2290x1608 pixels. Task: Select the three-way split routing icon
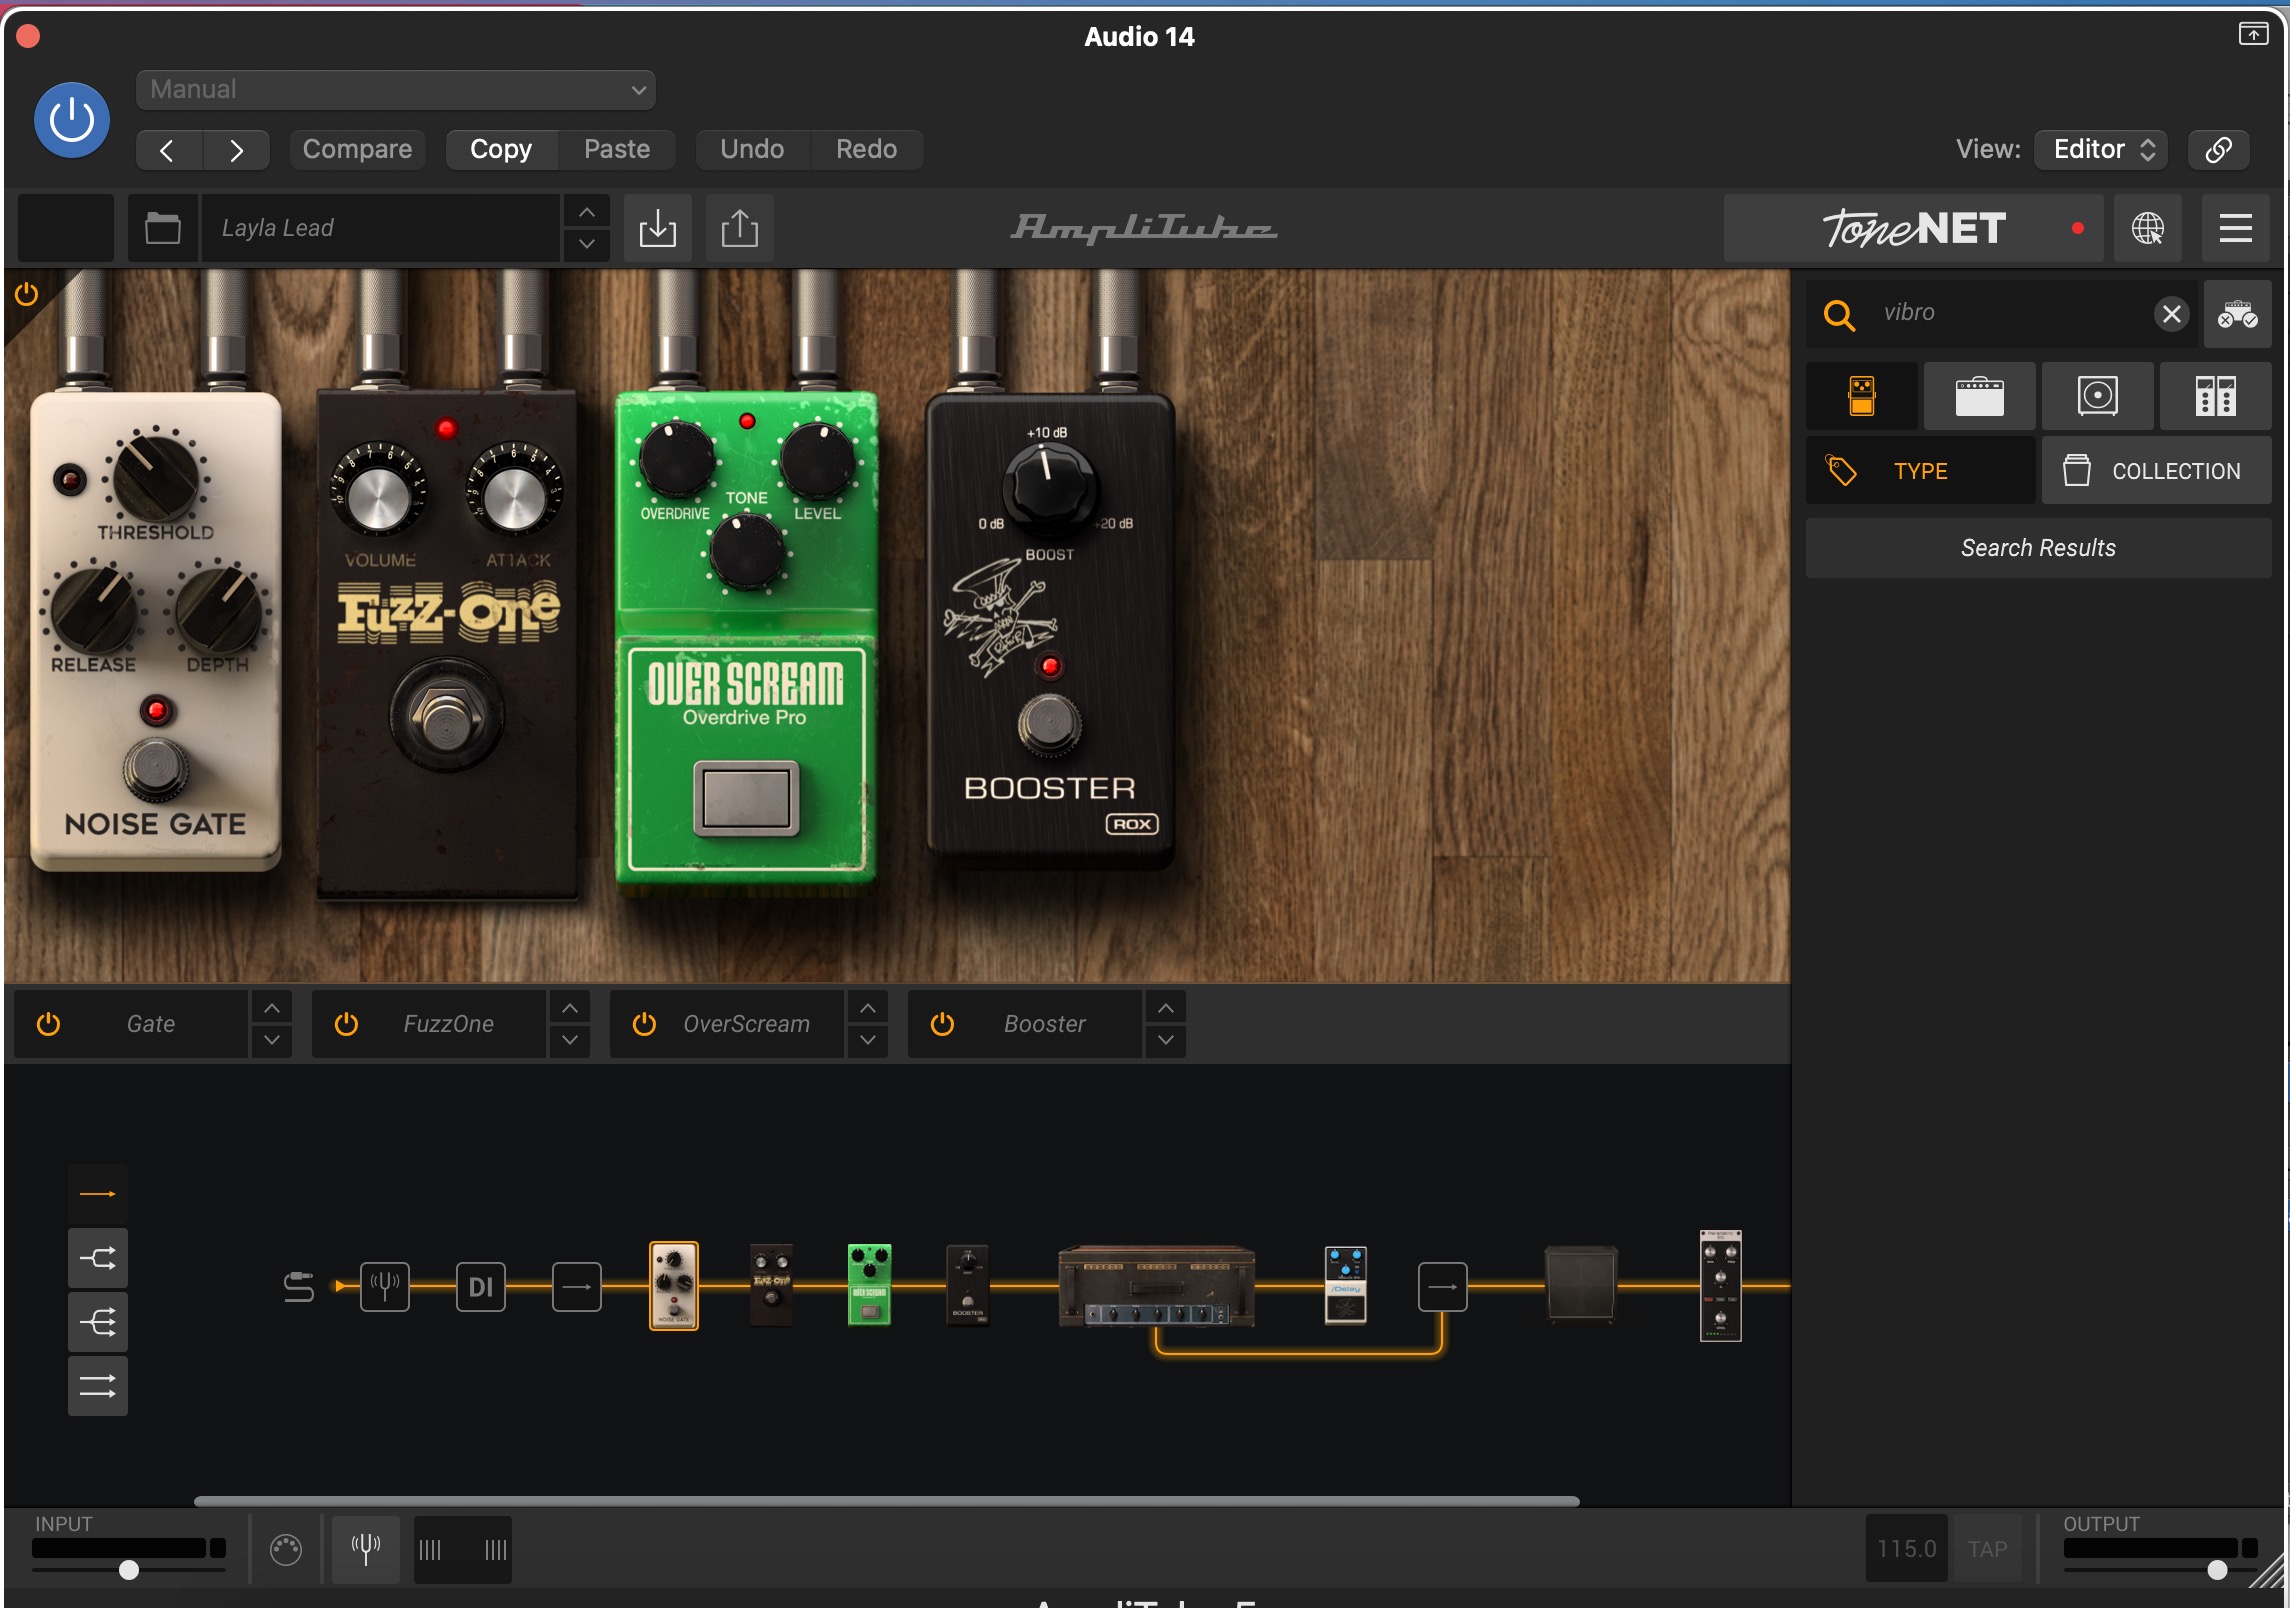tap(98, 1322)
